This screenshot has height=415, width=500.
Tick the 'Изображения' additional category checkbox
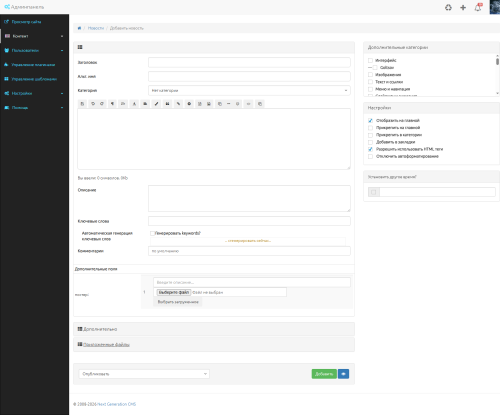coord(370,75)
